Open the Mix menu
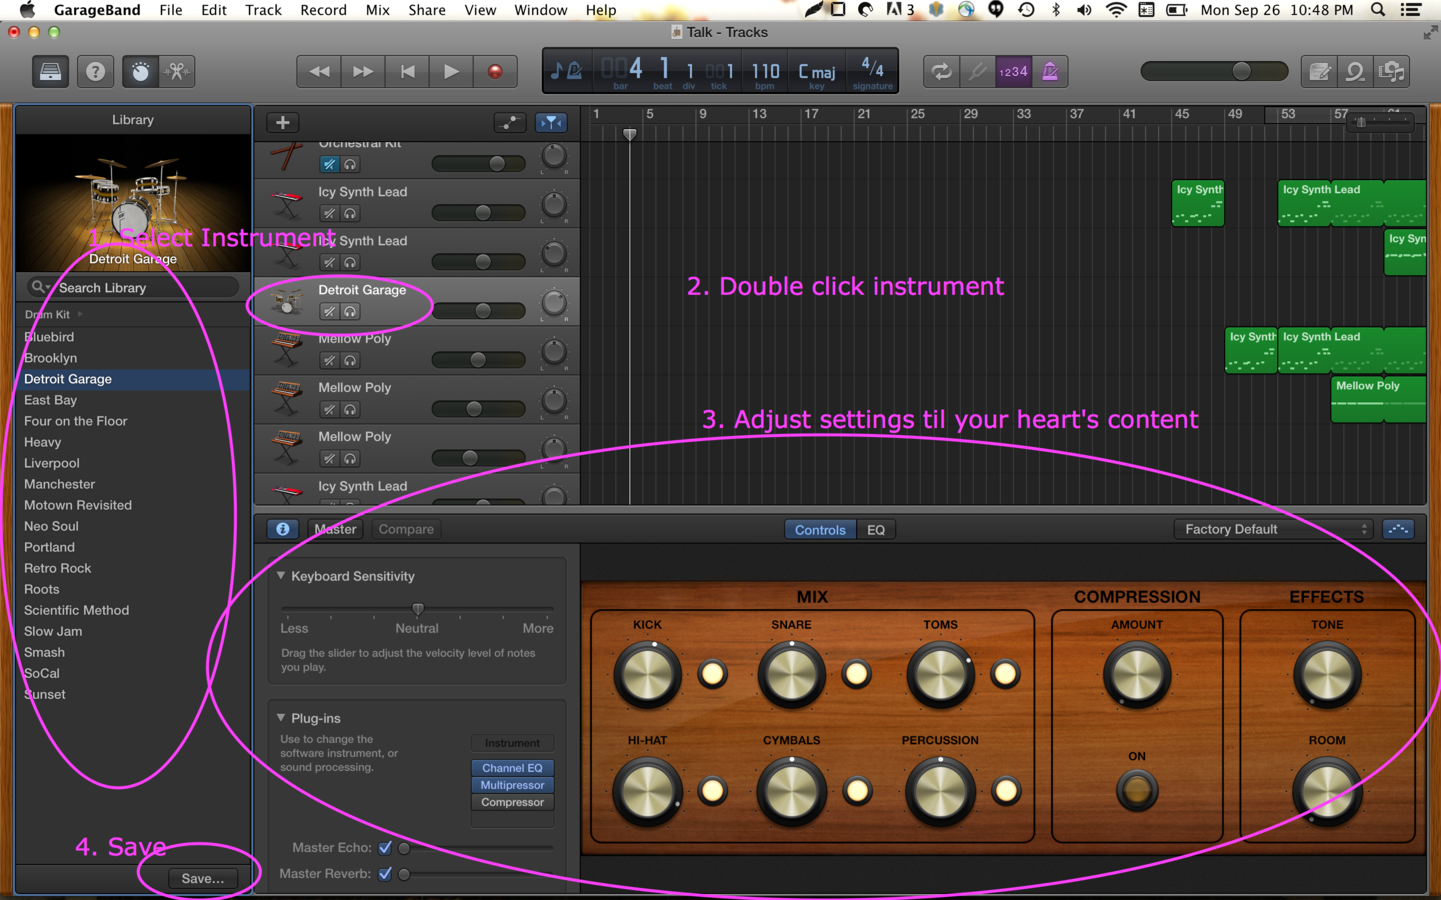The width and height of the screenshot is (1441, 900). [377, 10]
